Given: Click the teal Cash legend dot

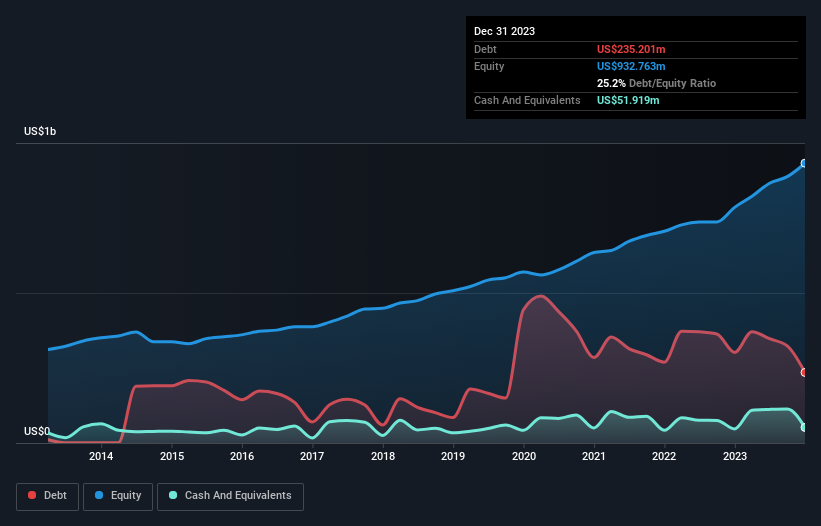Looking at the screenshot, I should 173,495.
